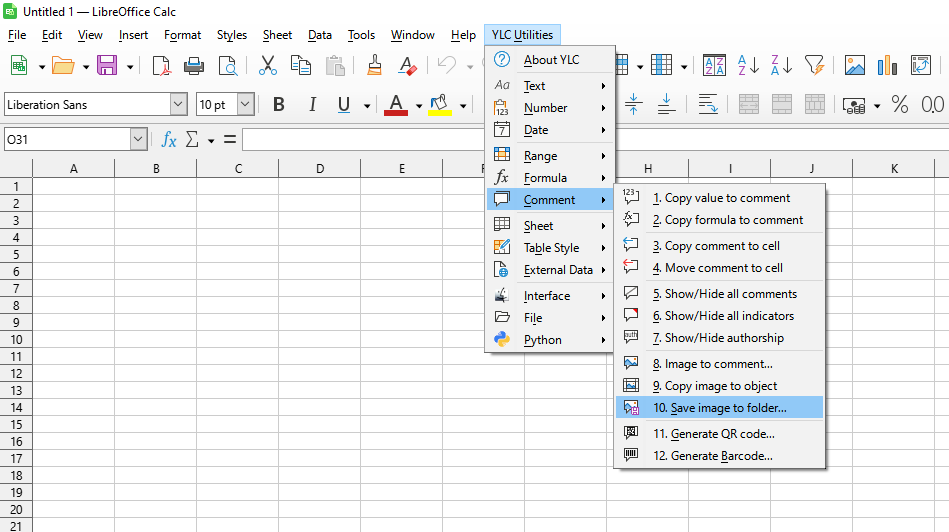
Task: Click the Insert Image icon
Action: click(x=854, y=66)
